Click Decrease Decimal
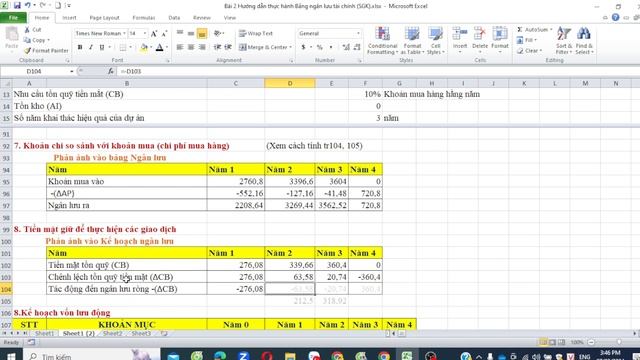This screenshot has height=360, width=640. (357, 47)
